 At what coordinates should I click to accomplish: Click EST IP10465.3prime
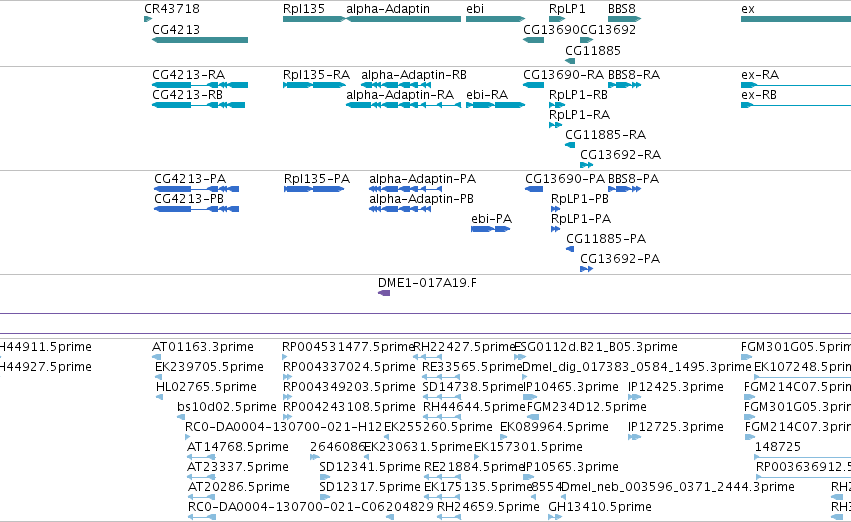tap(530, 398)
